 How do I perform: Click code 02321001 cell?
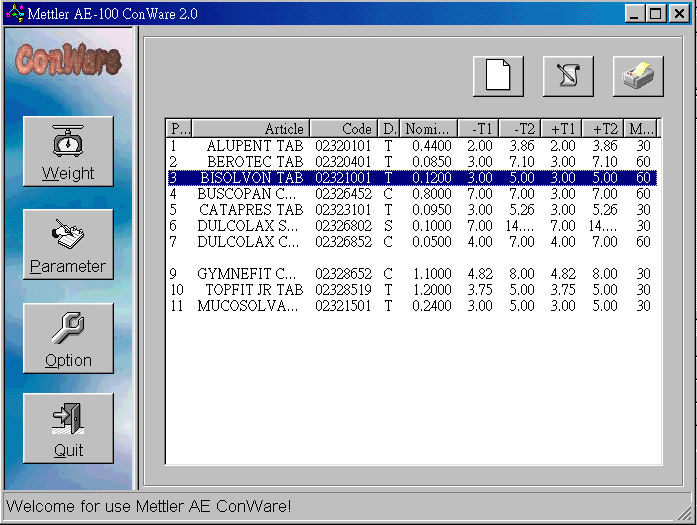pyautogui.click(x=343, y=178)
